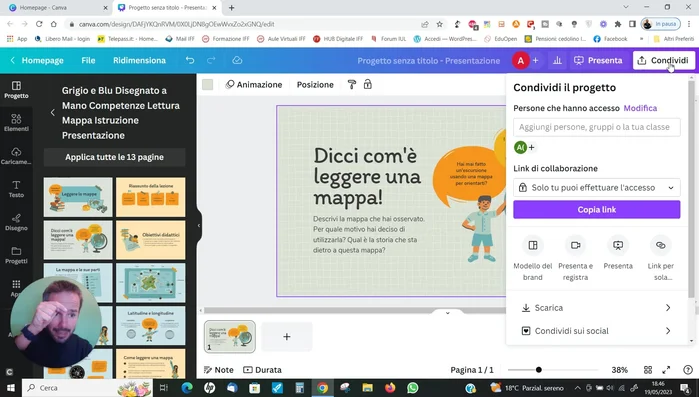Go back to Homepage
This screenshot has height=397, width=699.
37,60
